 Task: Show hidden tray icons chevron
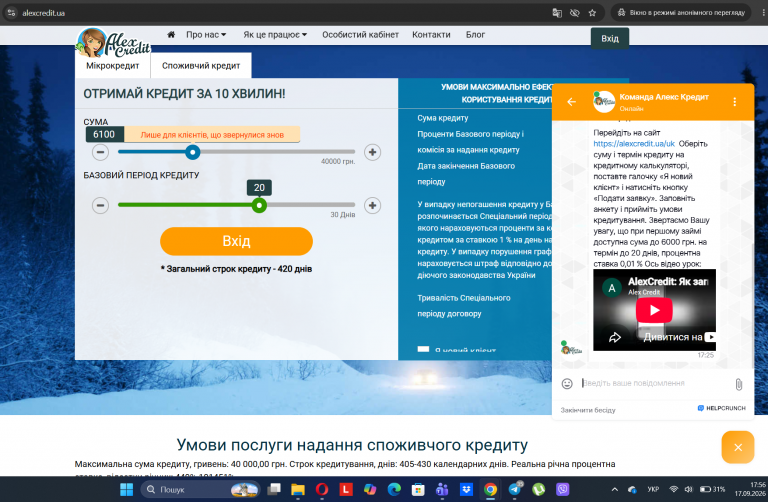[x=615, y=489]
